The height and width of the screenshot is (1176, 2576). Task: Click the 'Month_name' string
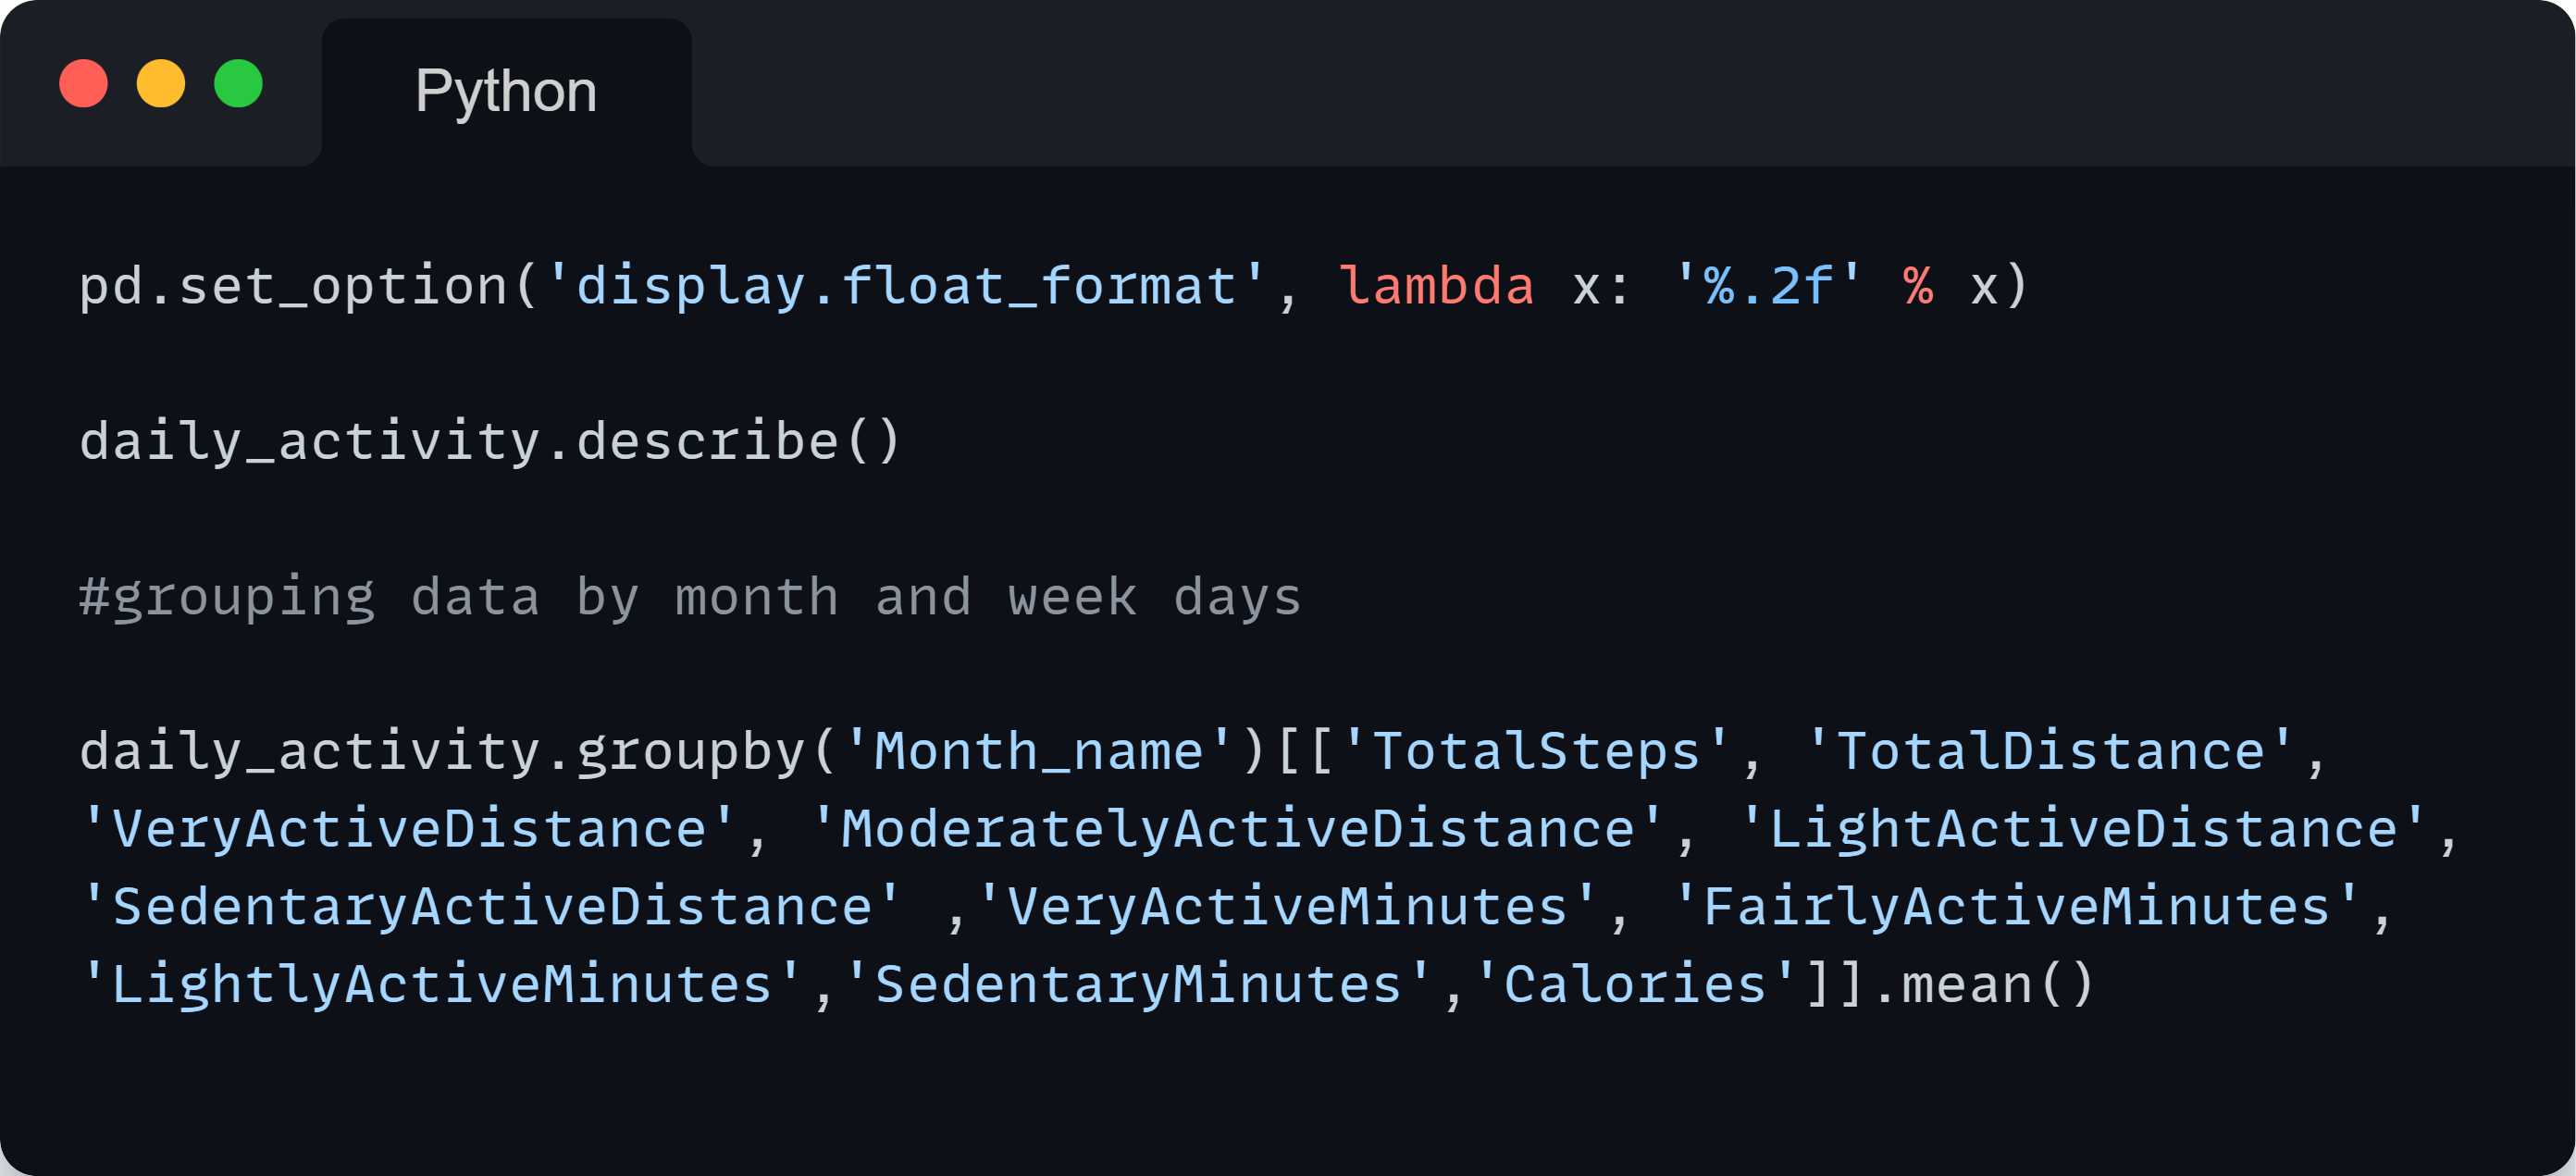tap(1040, 752)
